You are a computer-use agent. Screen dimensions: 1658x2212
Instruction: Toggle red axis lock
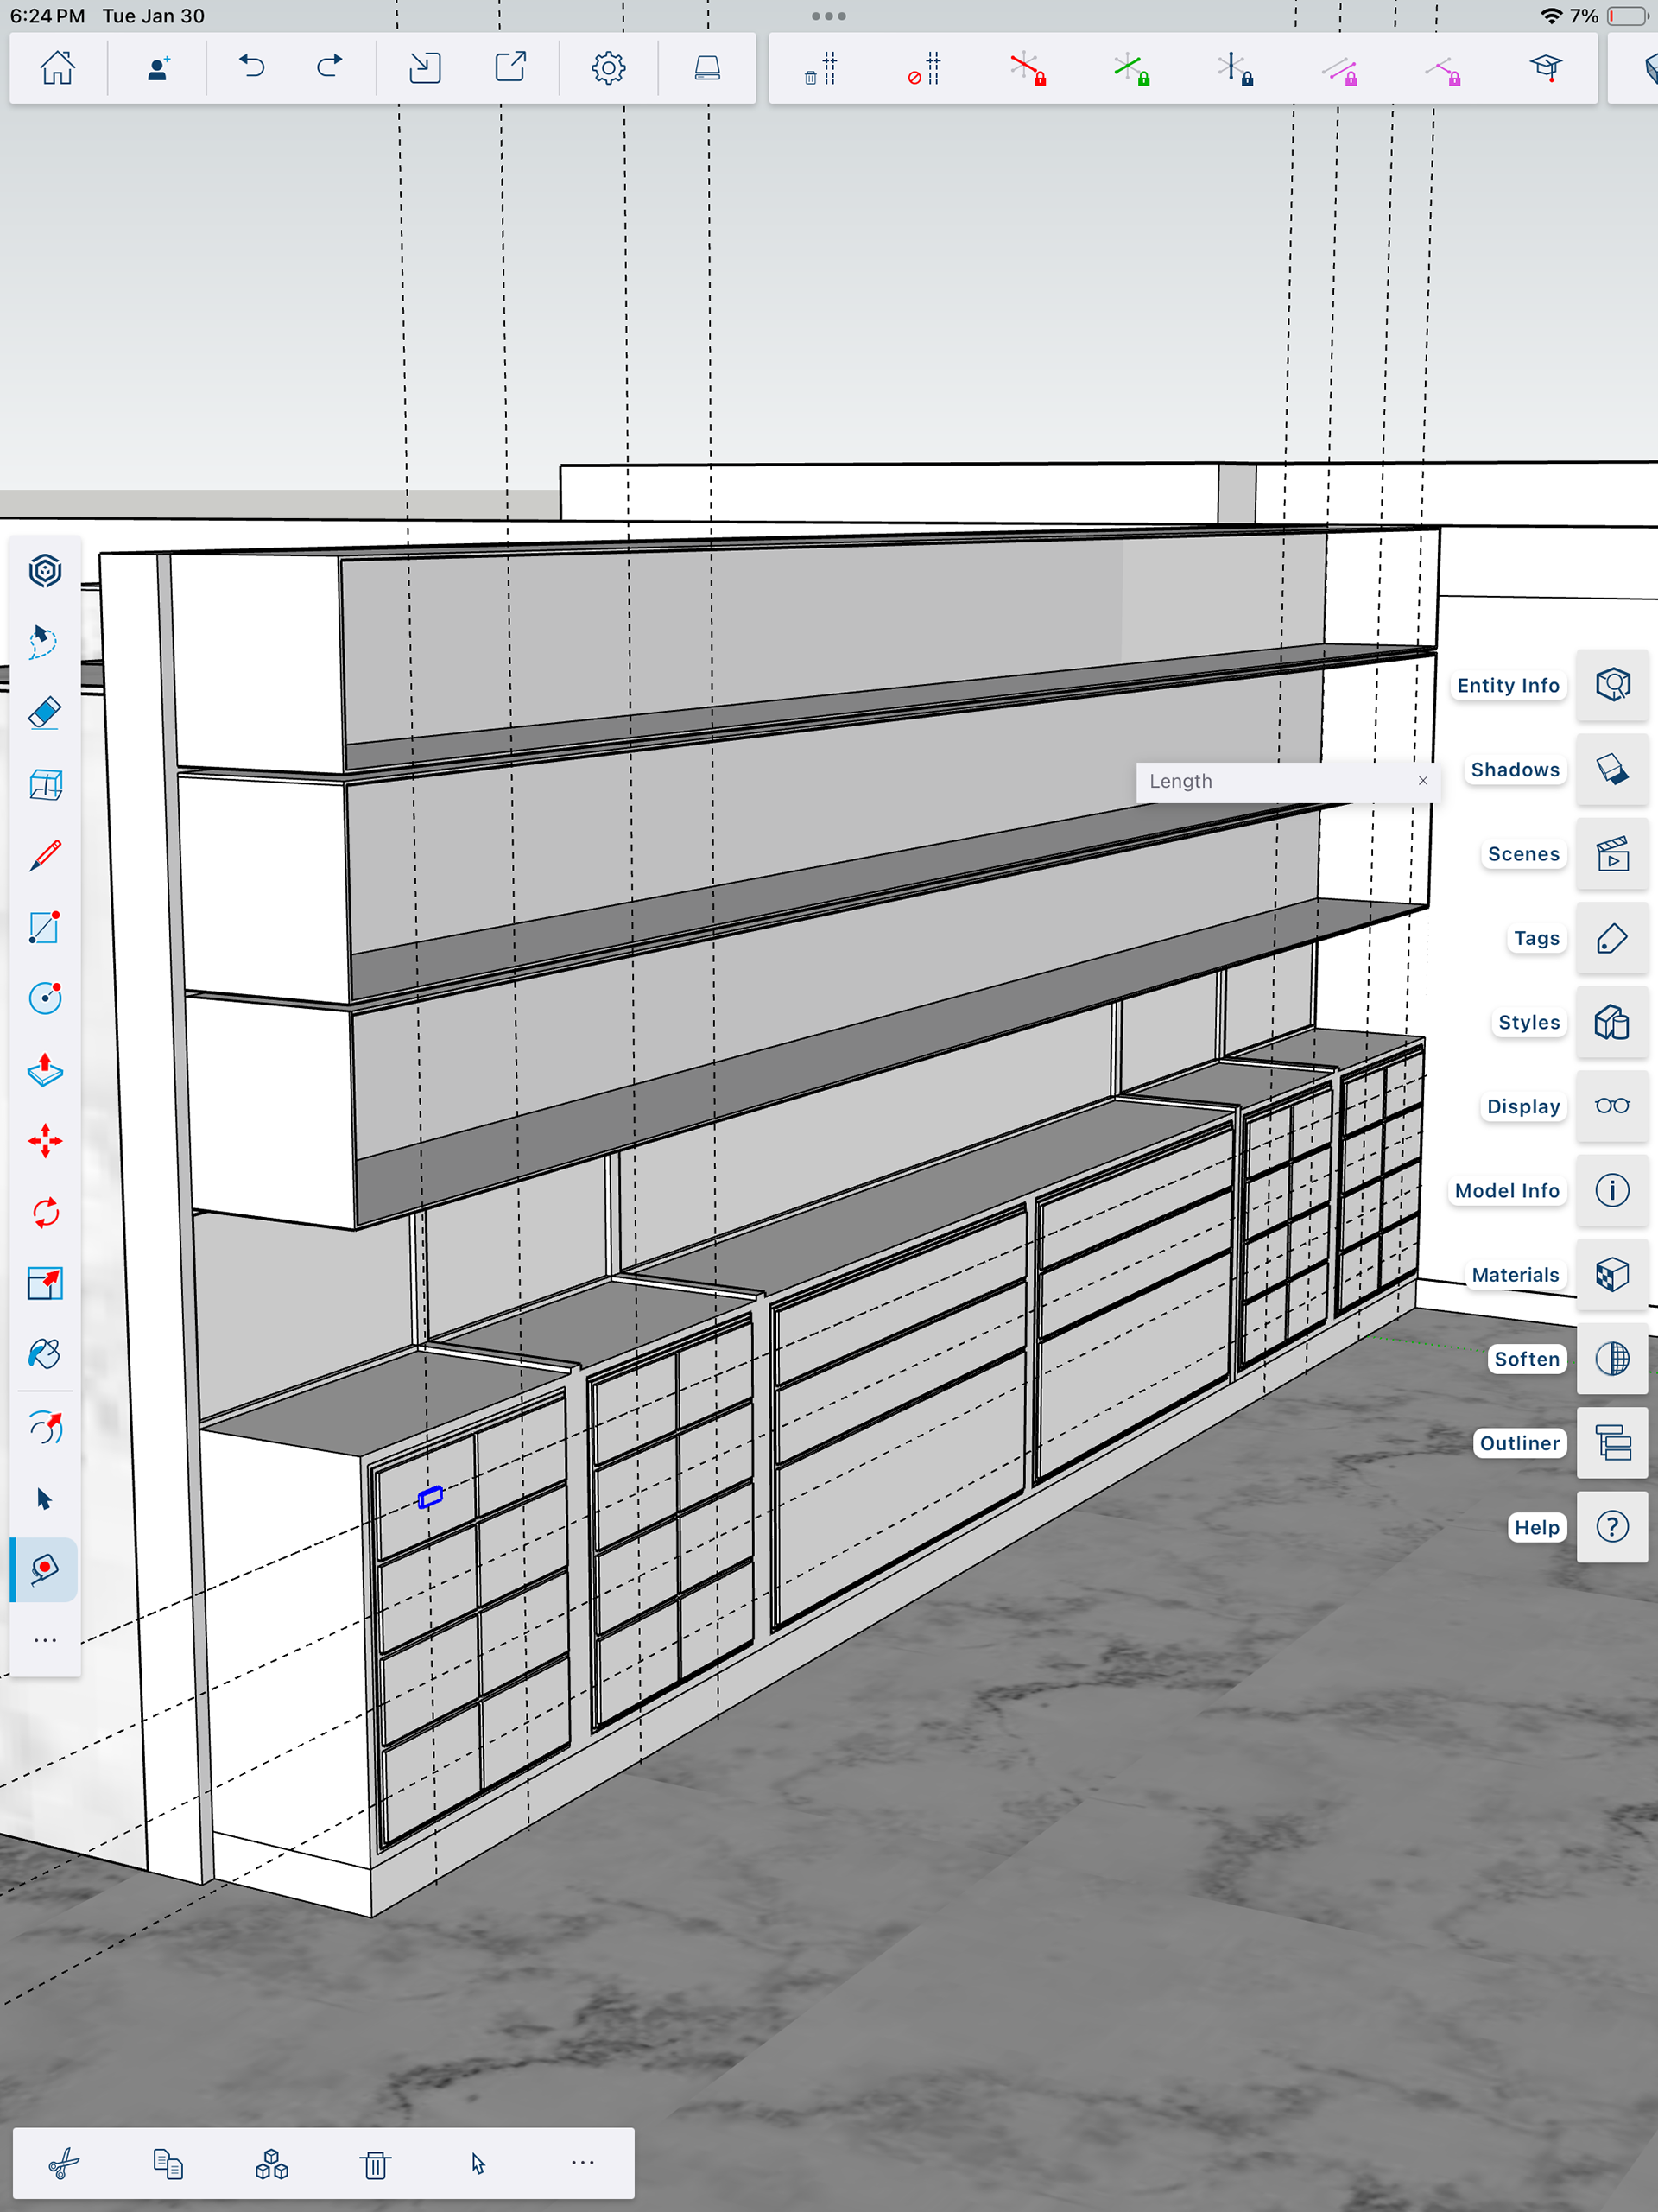(1027, 69)
